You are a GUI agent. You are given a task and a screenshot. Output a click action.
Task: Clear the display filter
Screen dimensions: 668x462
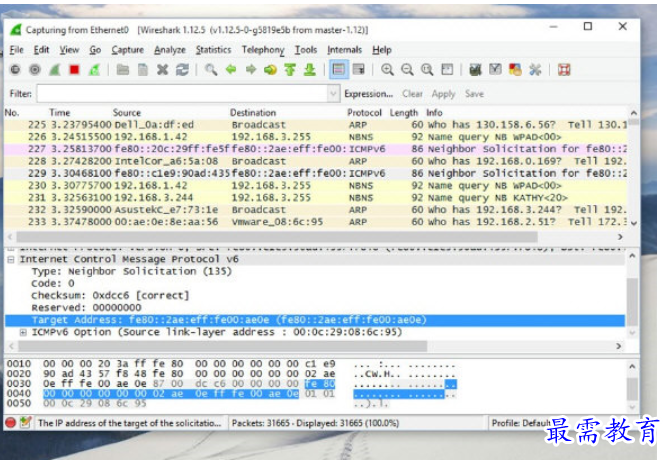[x=412, y=93]
